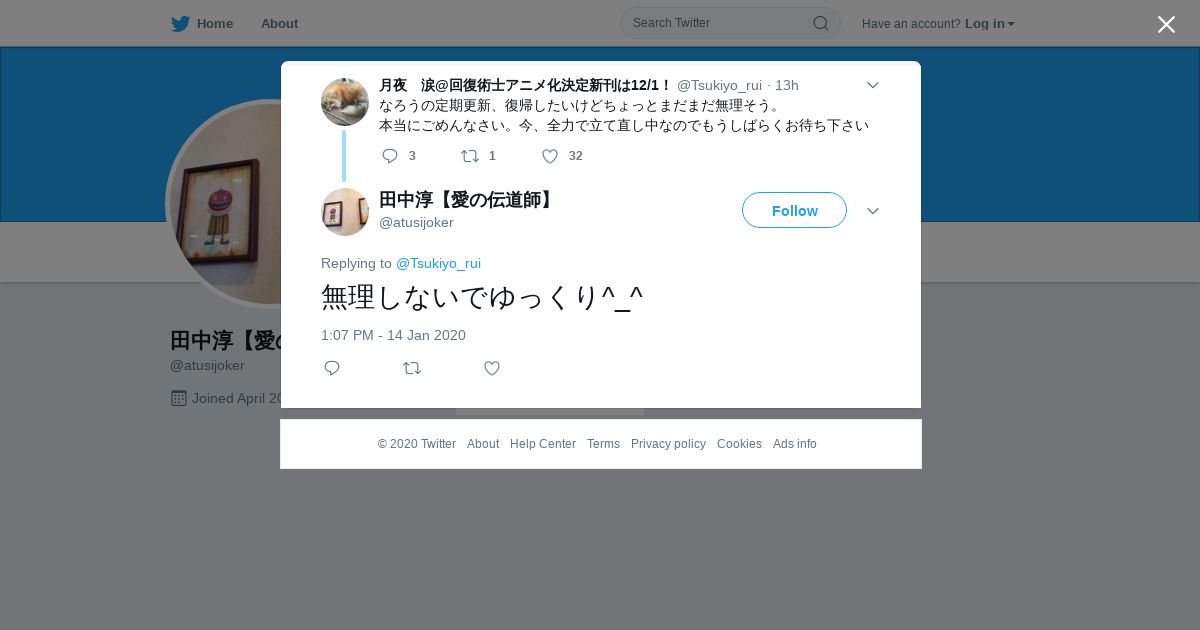Open the Privacy policy footer link
This screenshot has height=630, width=1200.
coord(668,444)
